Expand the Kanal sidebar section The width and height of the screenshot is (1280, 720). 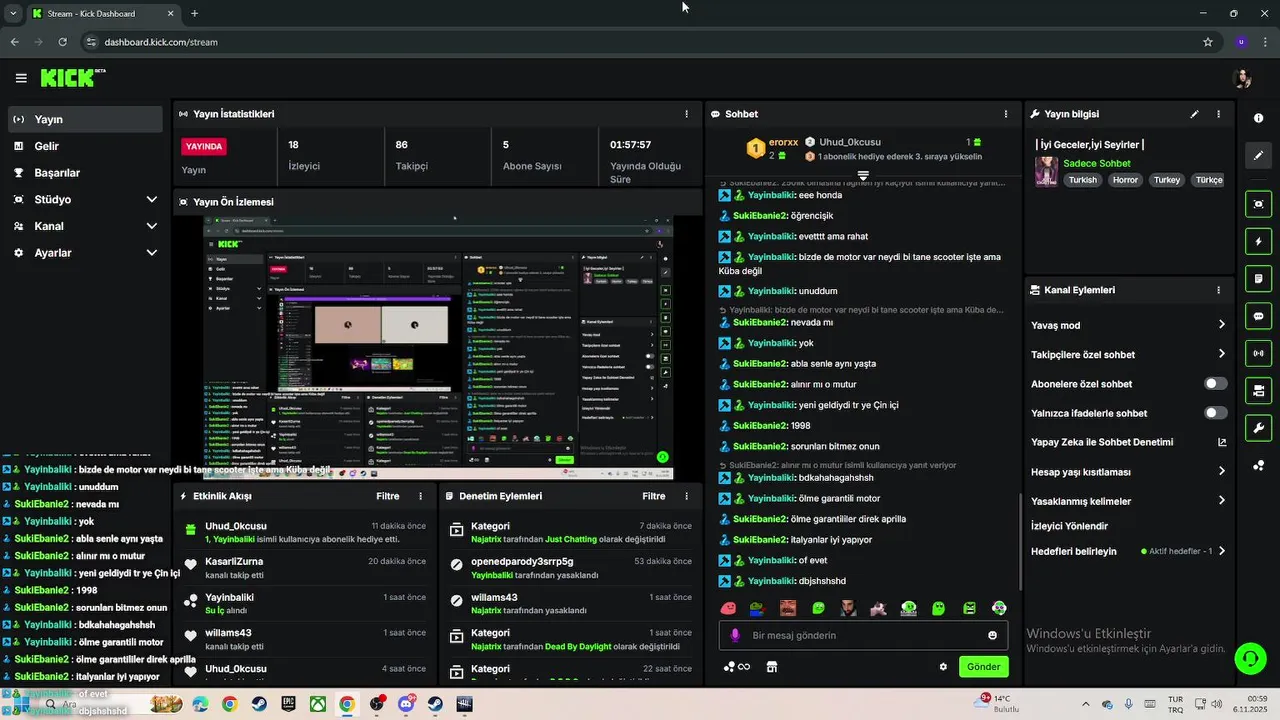tap(152, 226)
